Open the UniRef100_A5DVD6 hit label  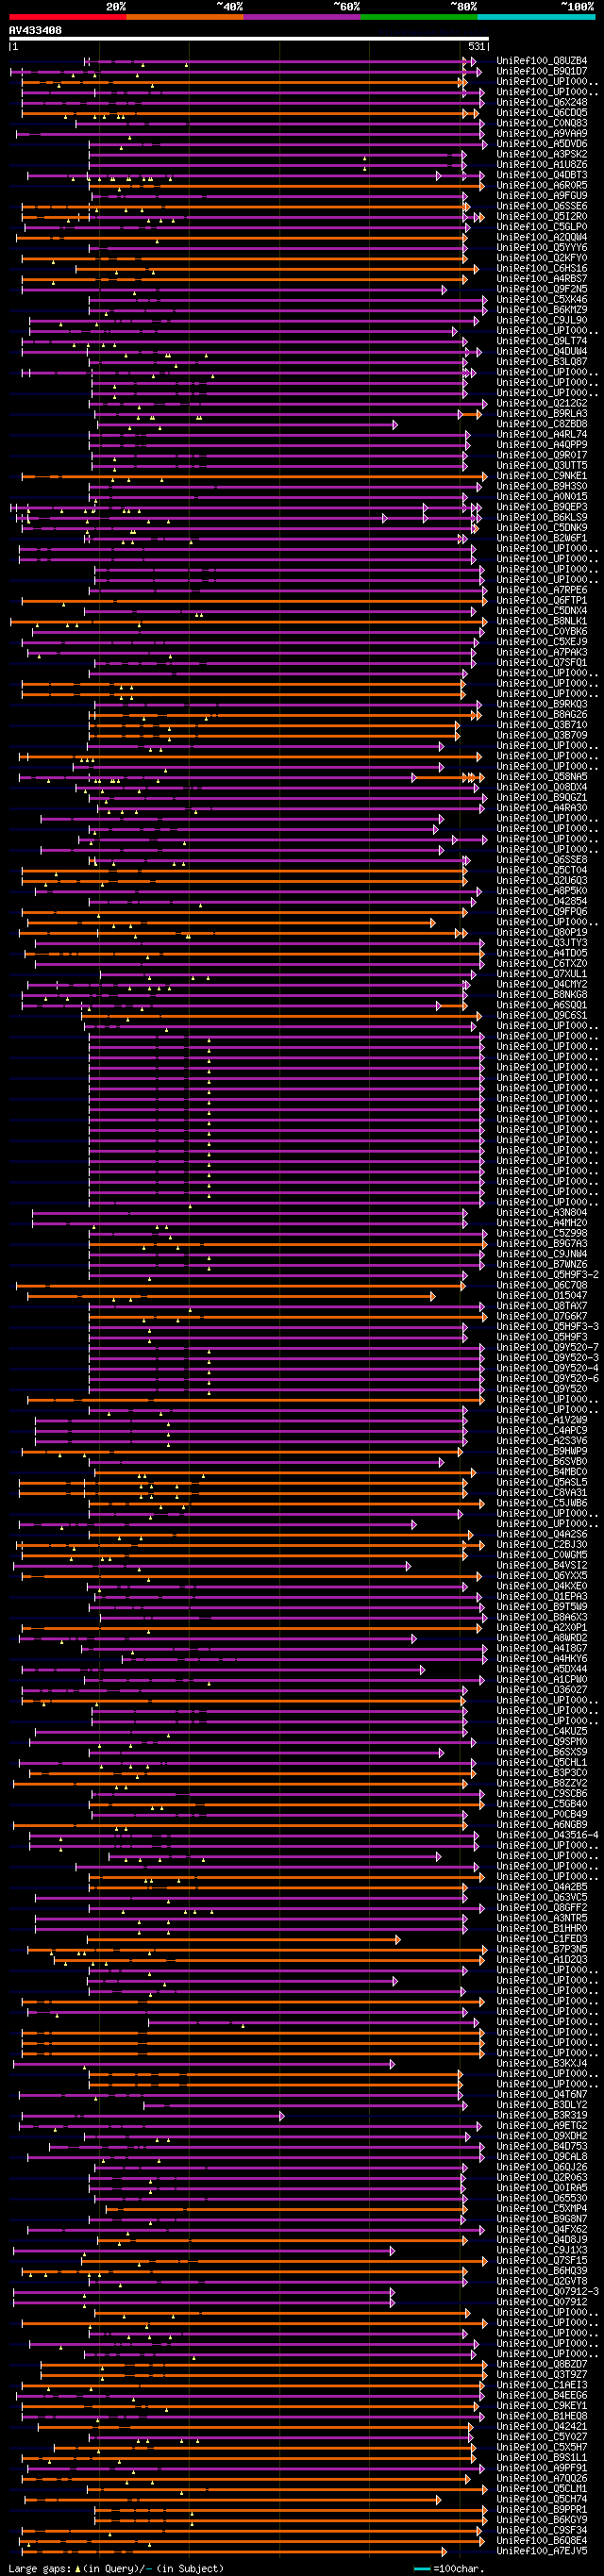pos(542,144)
